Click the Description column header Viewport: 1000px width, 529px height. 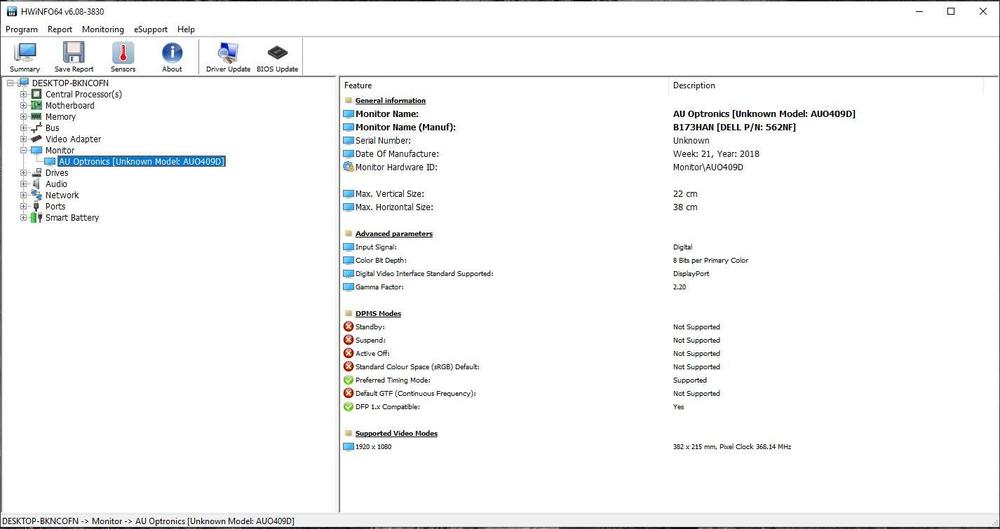(x=694, y=86)
